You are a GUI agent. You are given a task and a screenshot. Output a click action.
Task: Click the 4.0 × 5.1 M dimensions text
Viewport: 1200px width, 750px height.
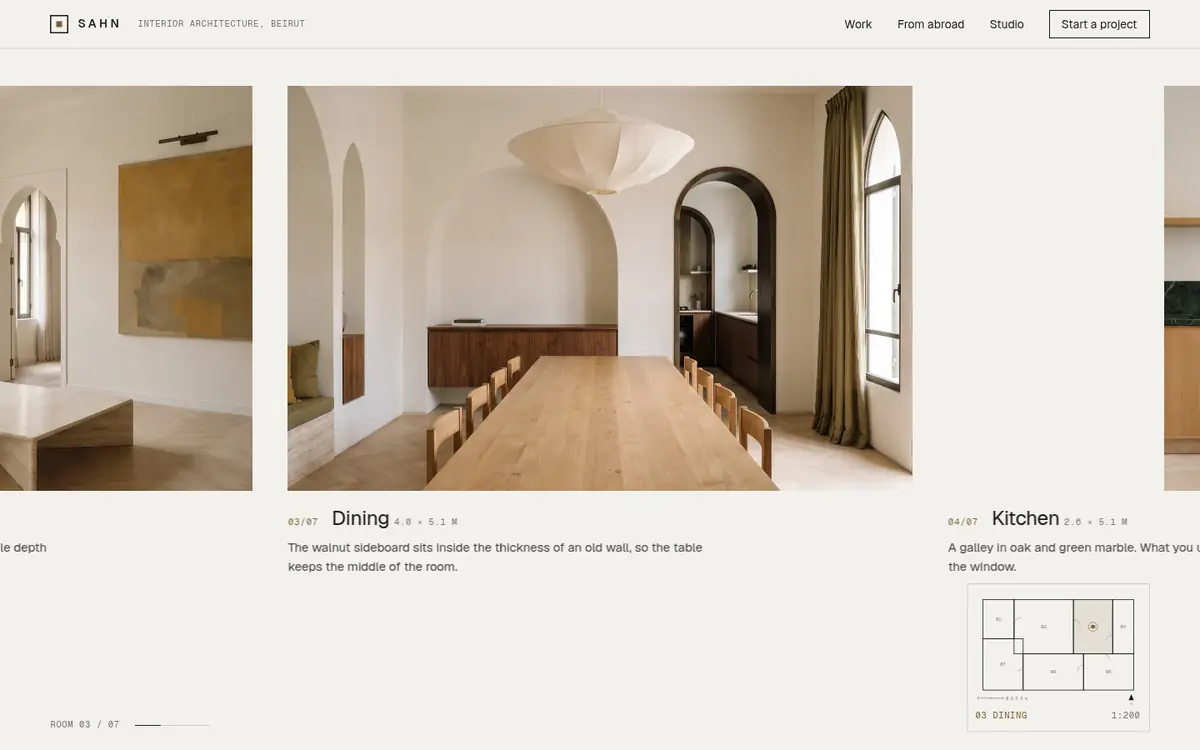click(426, 522)
